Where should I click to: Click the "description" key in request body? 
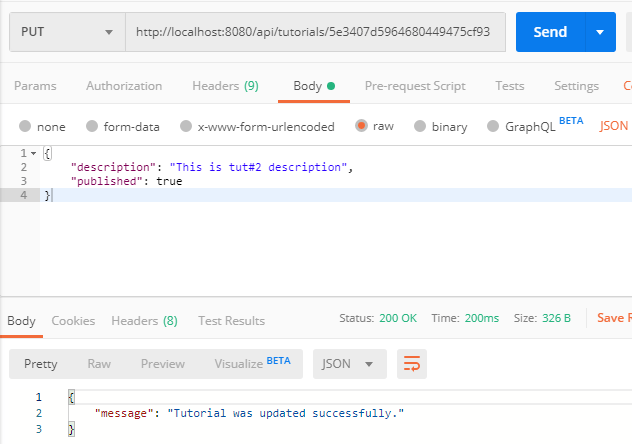click(x=113, y=167)
